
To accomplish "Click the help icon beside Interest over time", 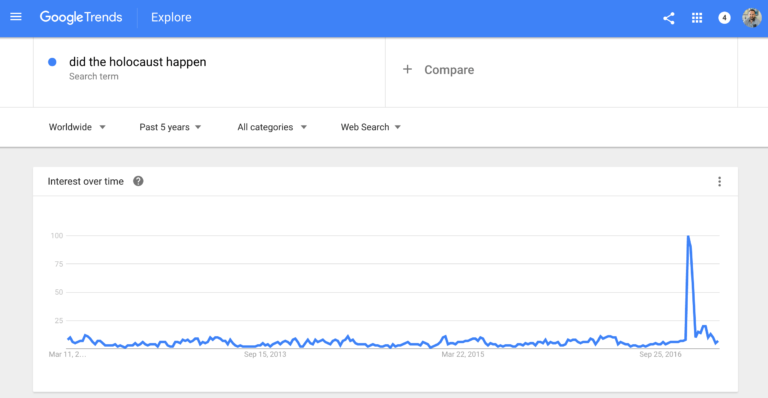I will (x=138, y=181).
